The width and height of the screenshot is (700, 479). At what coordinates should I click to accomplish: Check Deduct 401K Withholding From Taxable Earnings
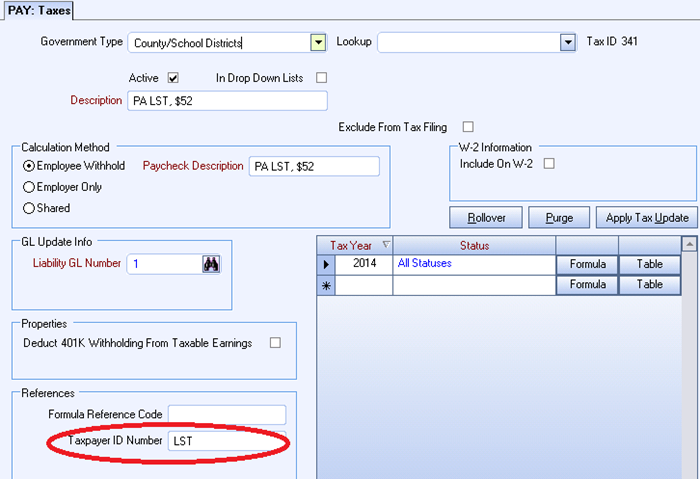[x=275, y=343]
